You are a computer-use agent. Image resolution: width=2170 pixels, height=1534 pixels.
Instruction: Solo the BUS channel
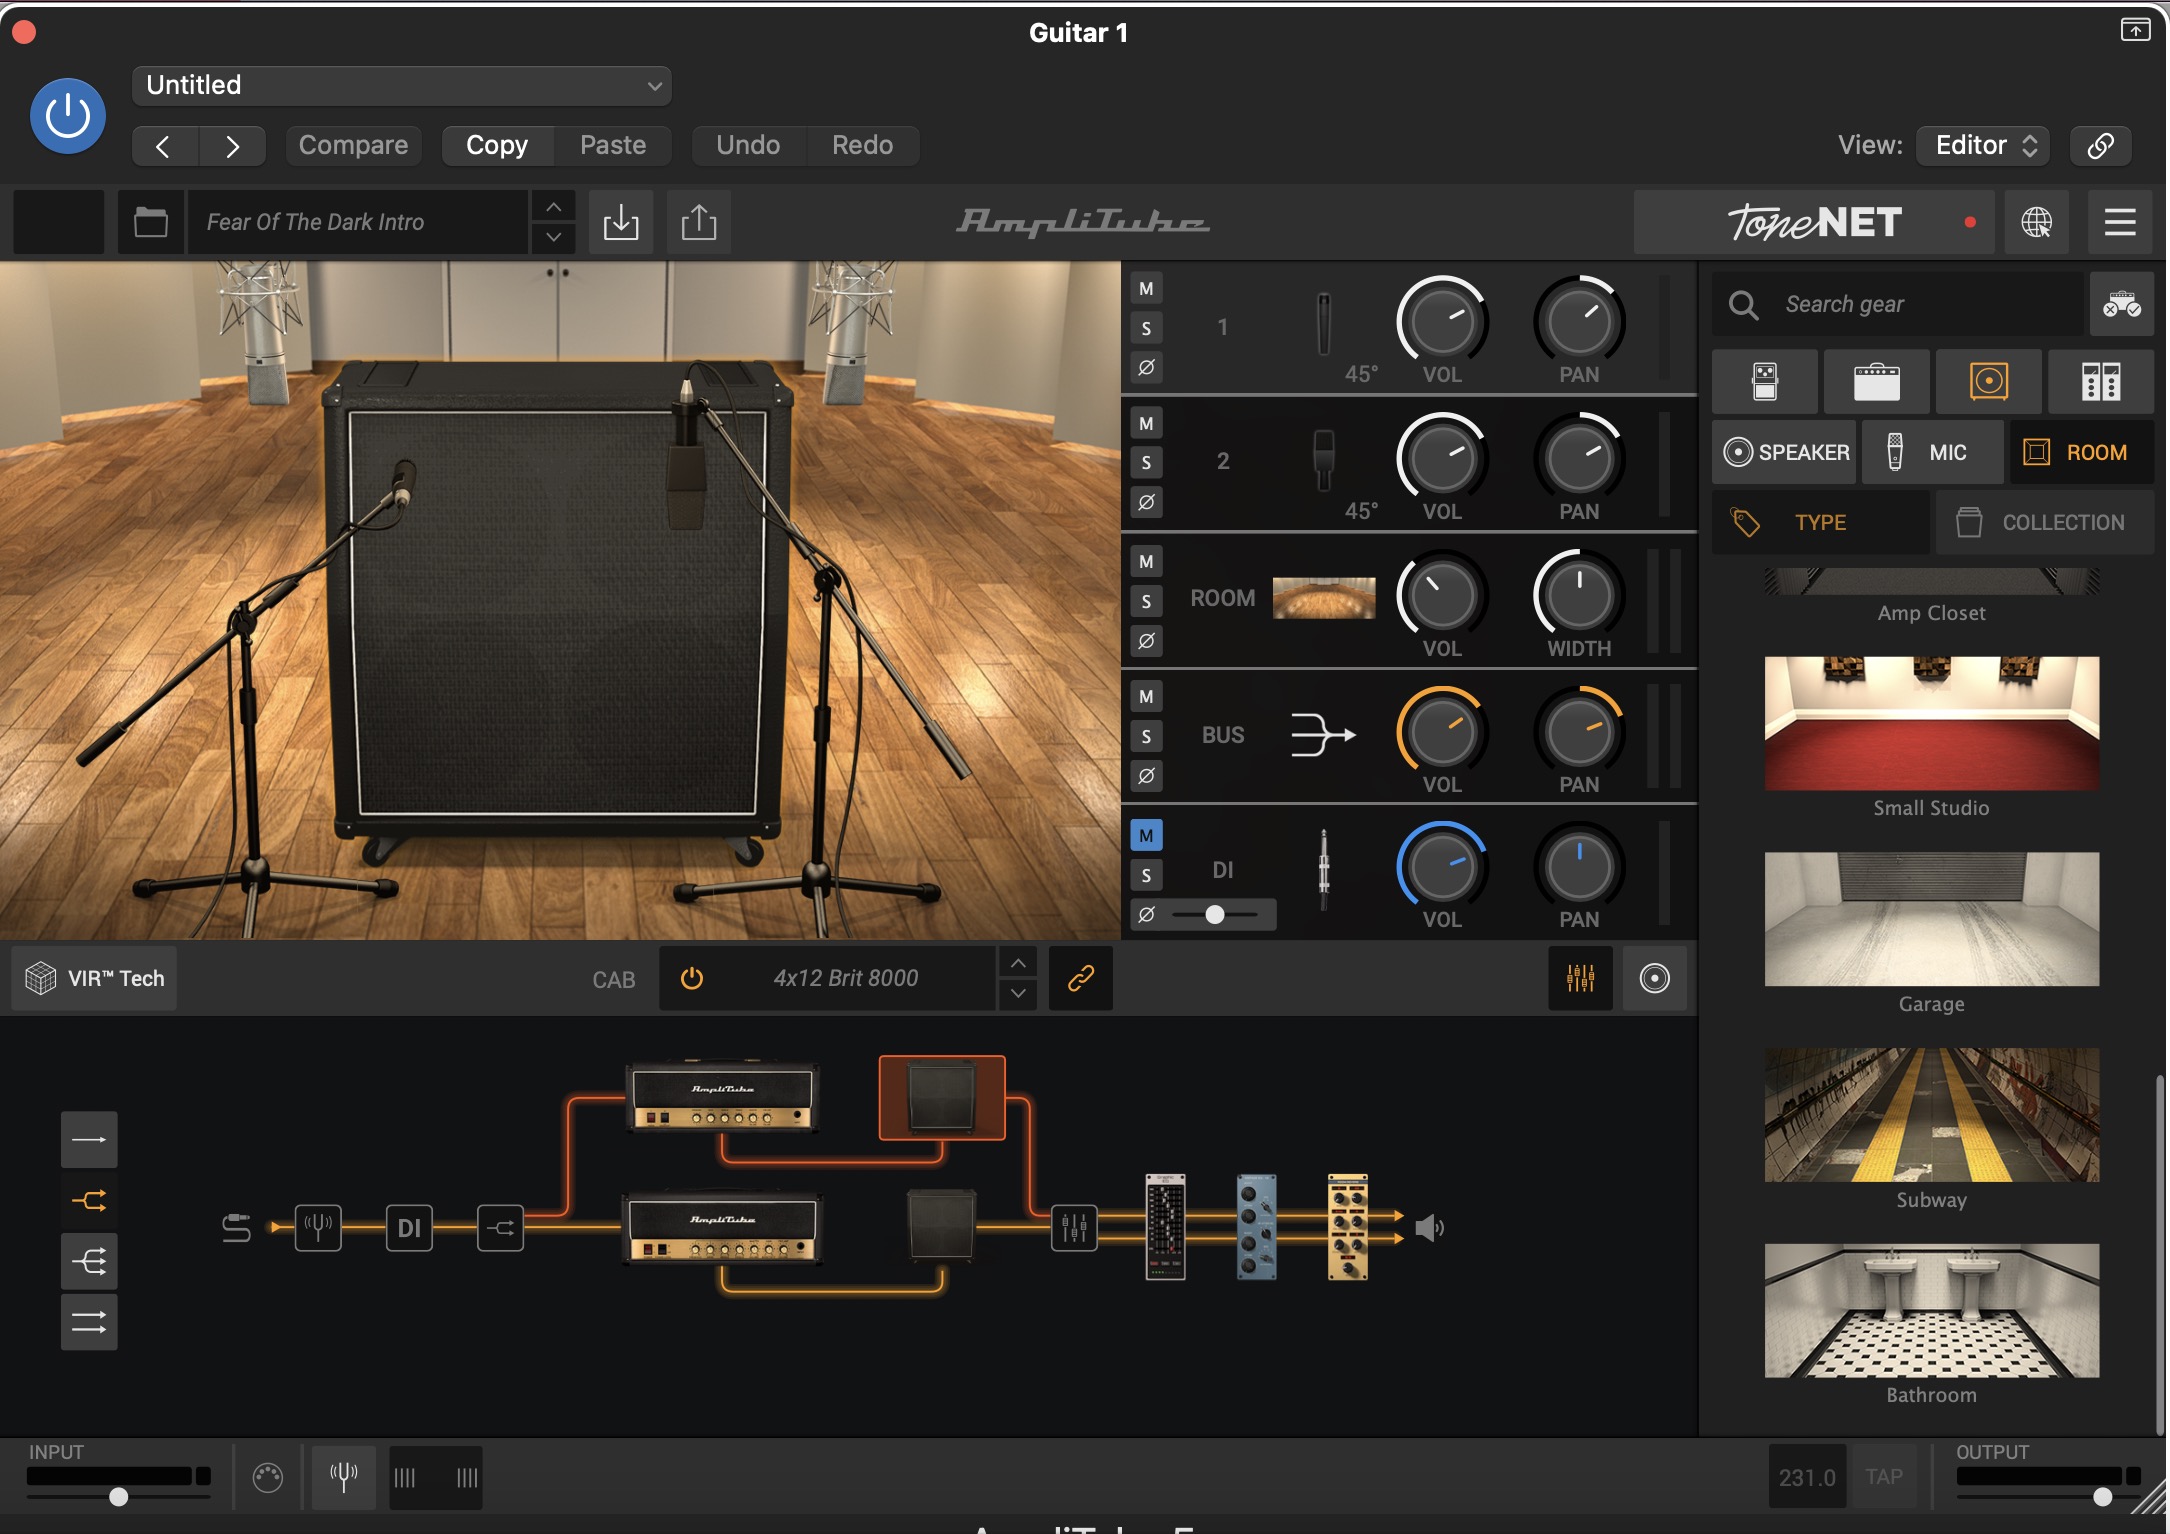coord(1146,737)
